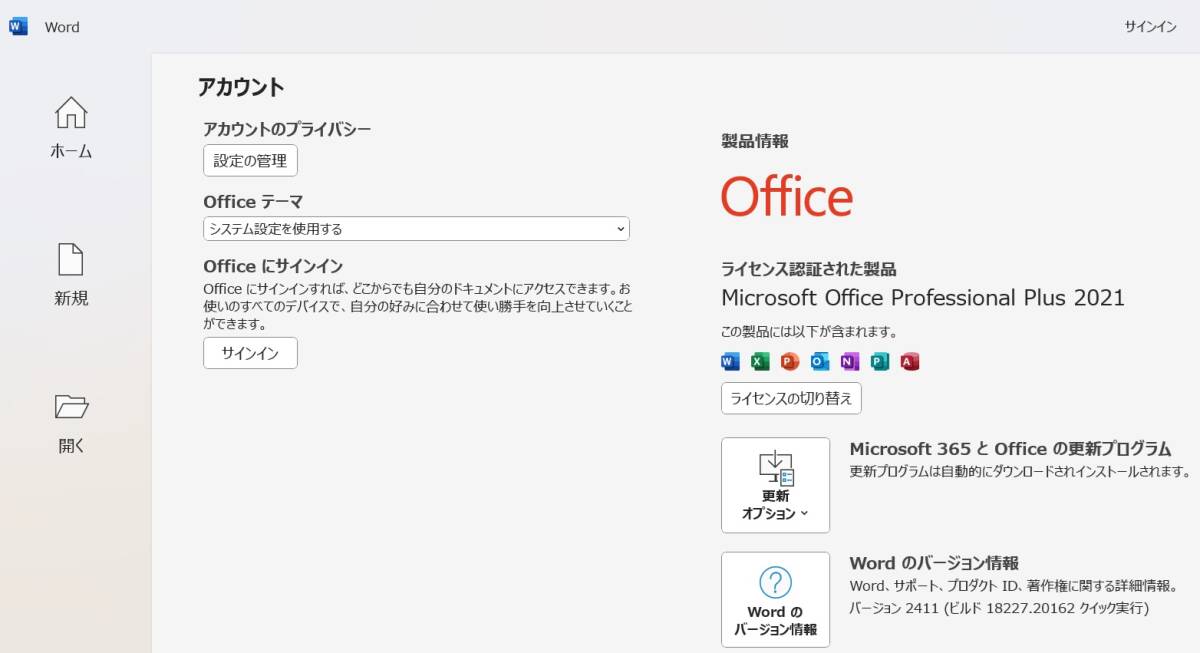Open the Office テーマ dropdown

416,229
